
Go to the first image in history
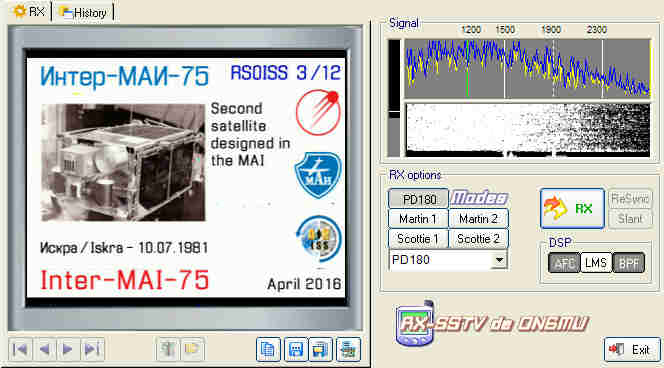[20, 349]
